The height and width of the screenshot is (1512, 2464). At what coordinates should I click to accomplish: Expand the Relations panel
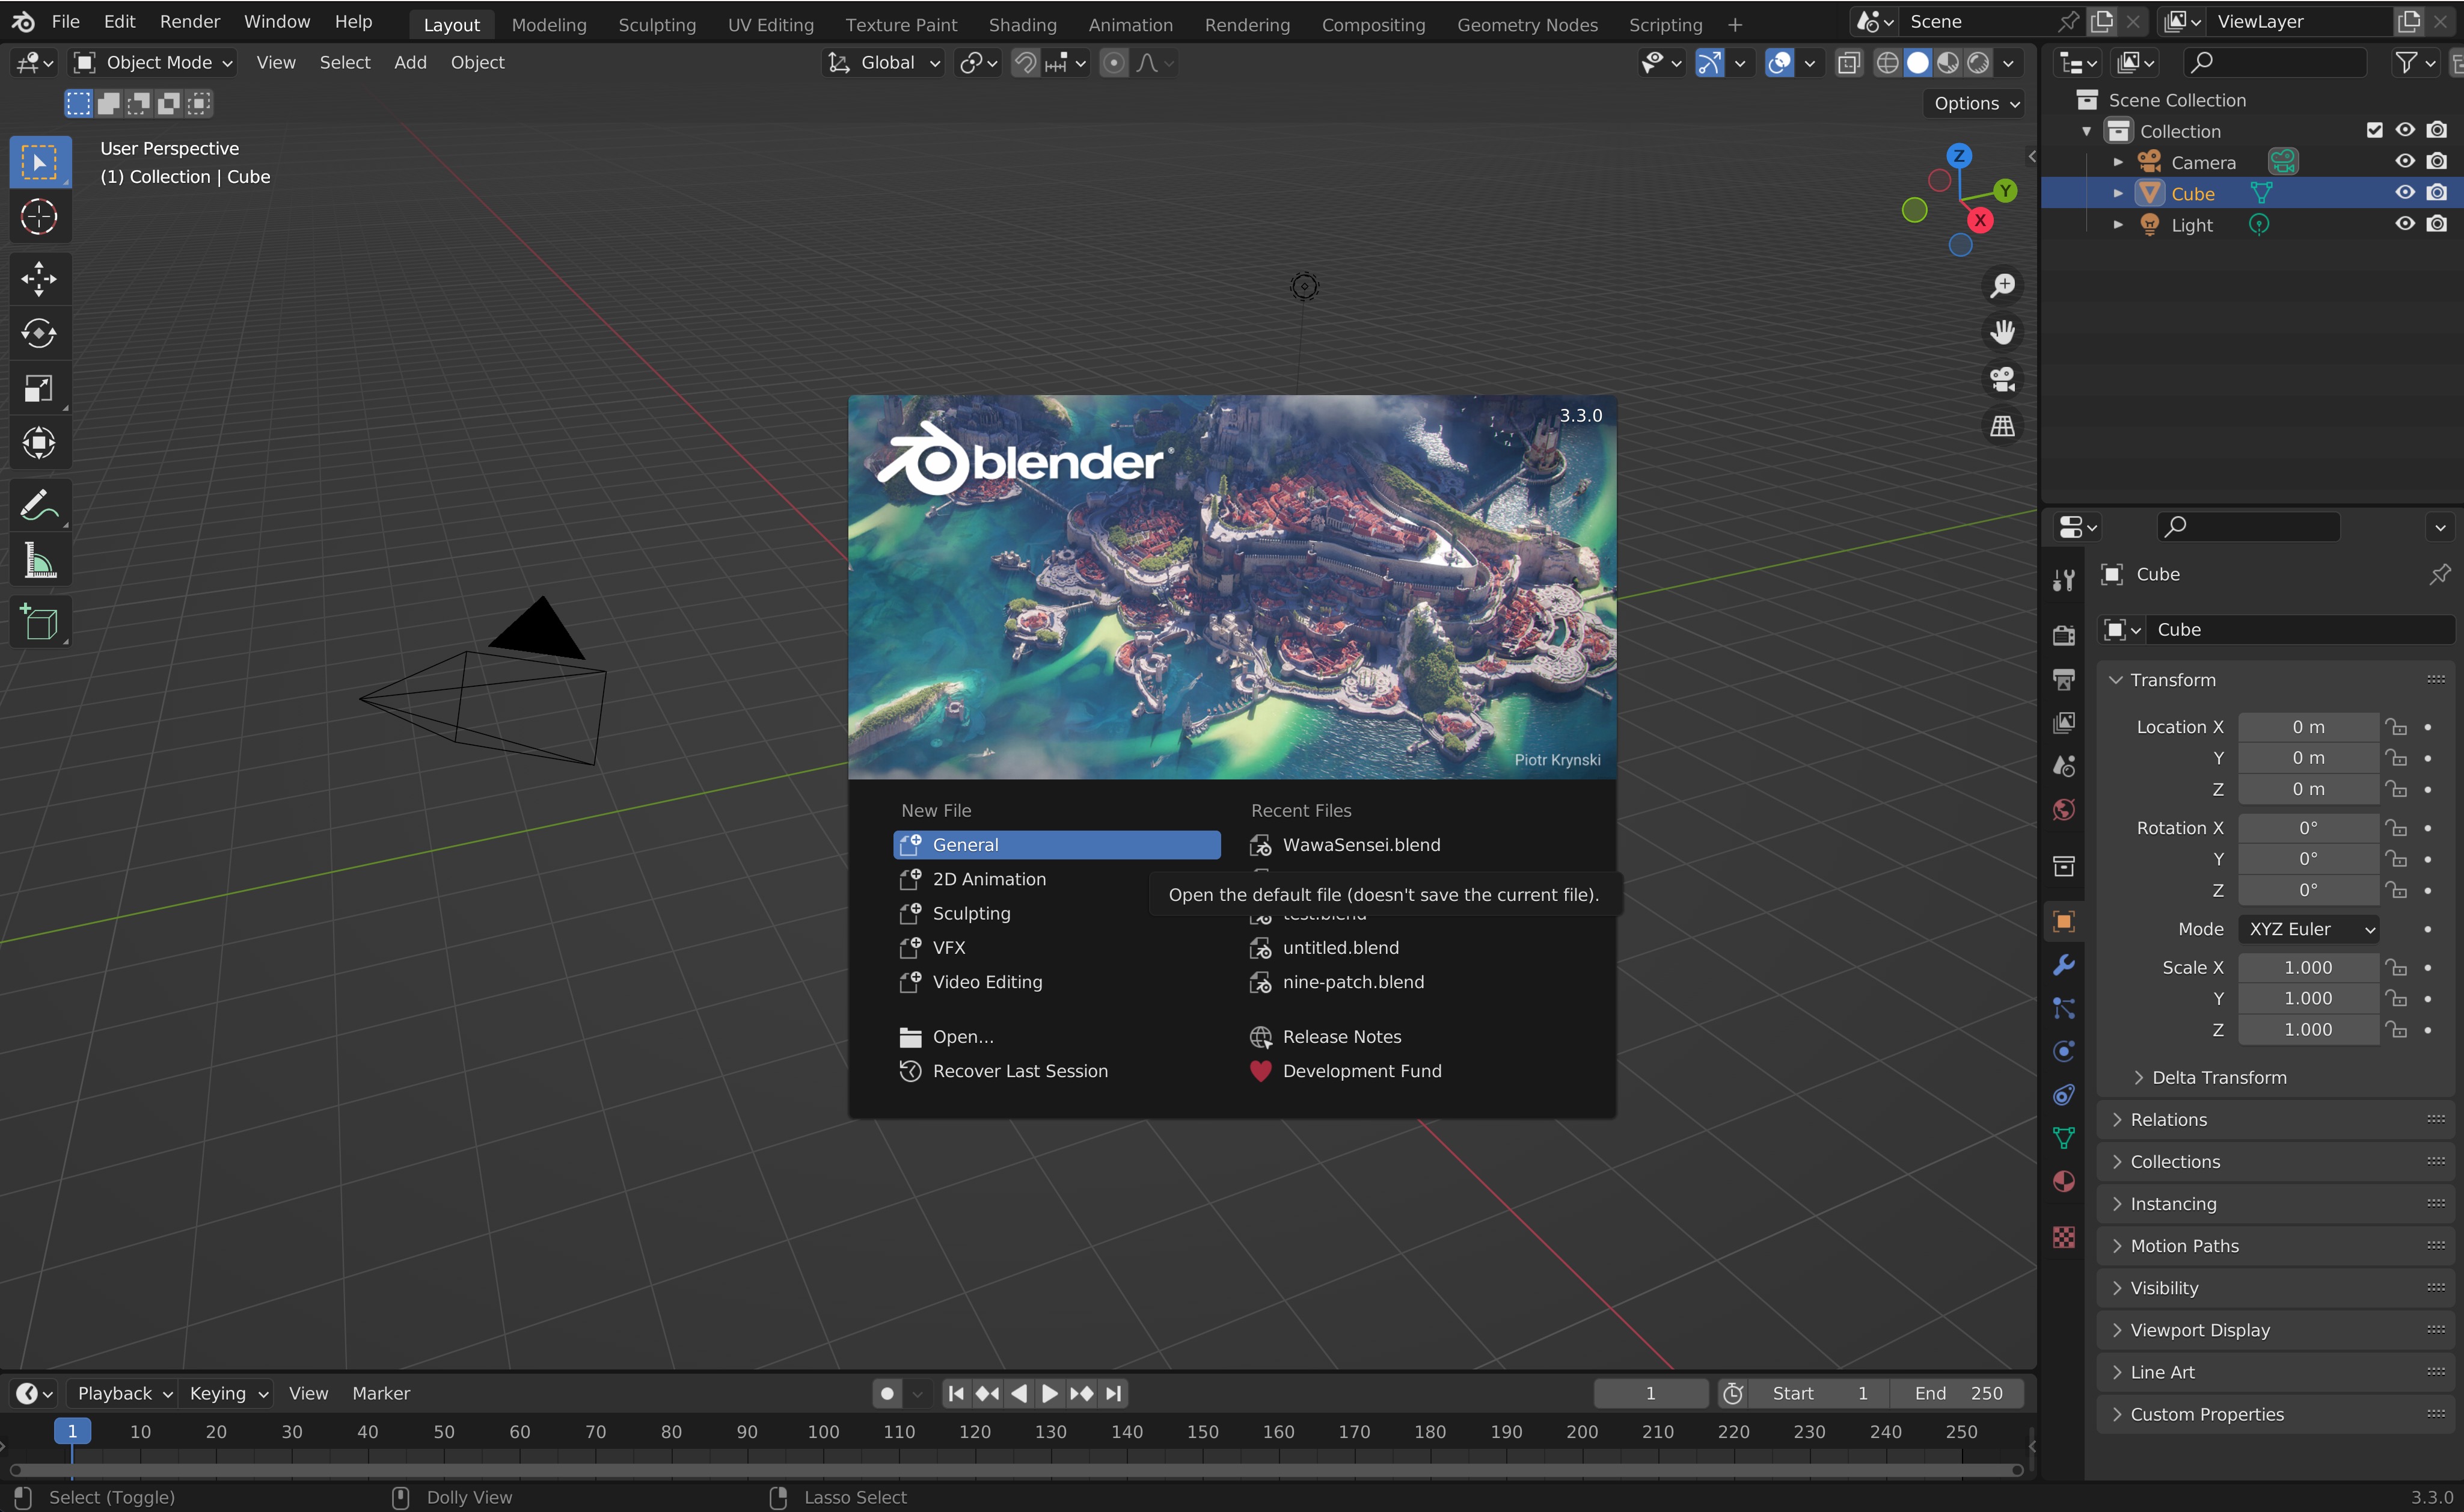coord(2168,1119)
